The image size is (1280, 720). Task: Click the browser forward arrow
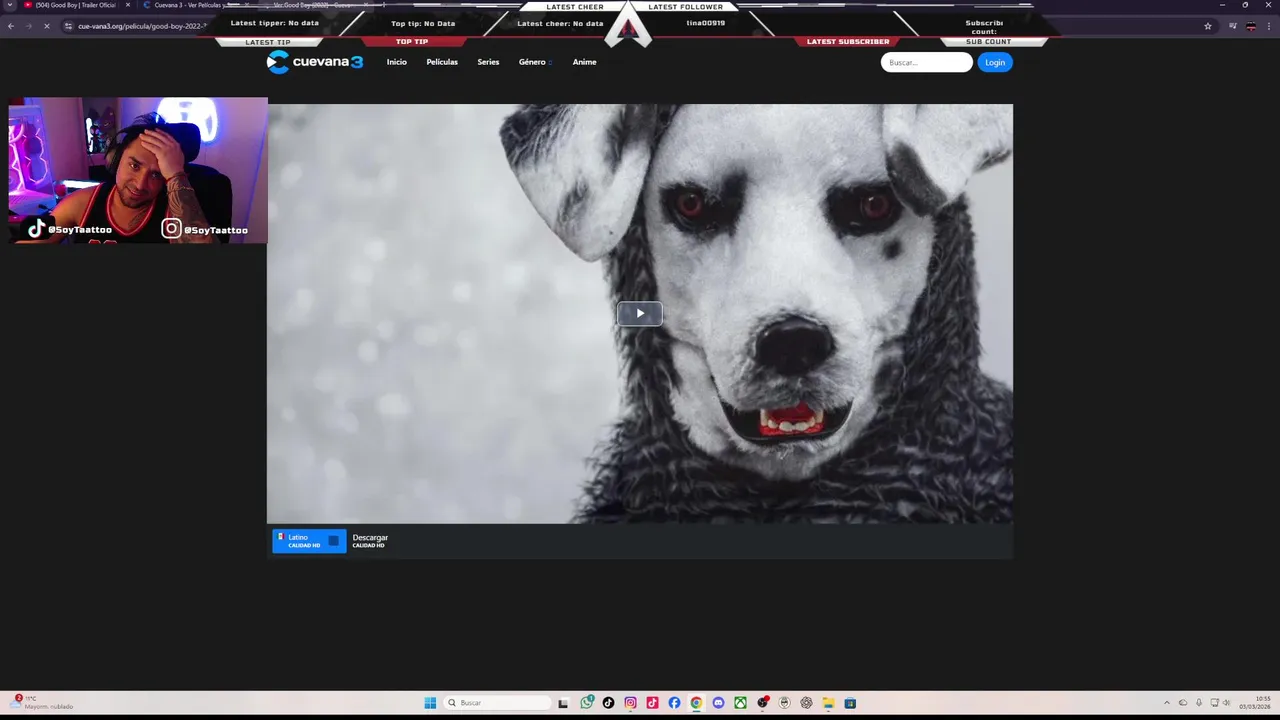pyautogui.click(x=28, y=26)
